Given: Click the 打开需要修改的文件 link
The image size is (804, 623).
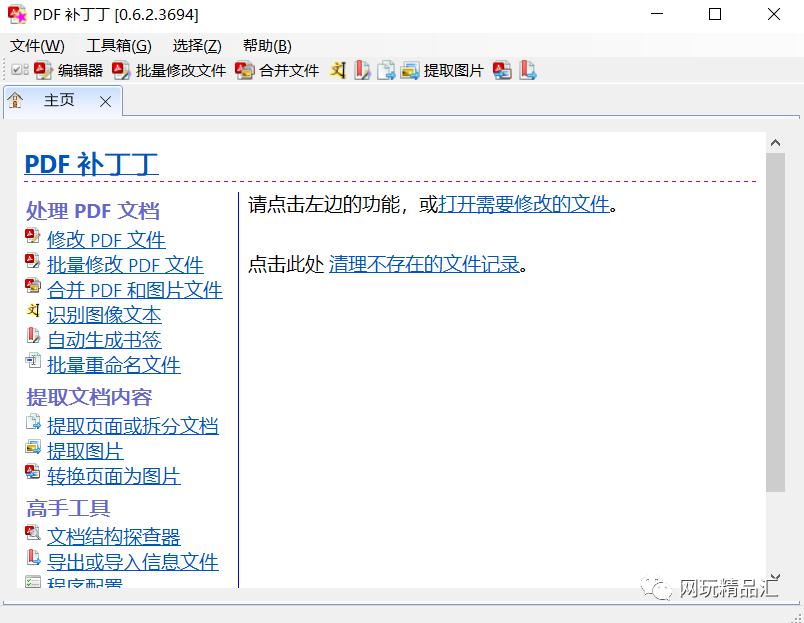Looking at the screenshot, I should 524,204.
